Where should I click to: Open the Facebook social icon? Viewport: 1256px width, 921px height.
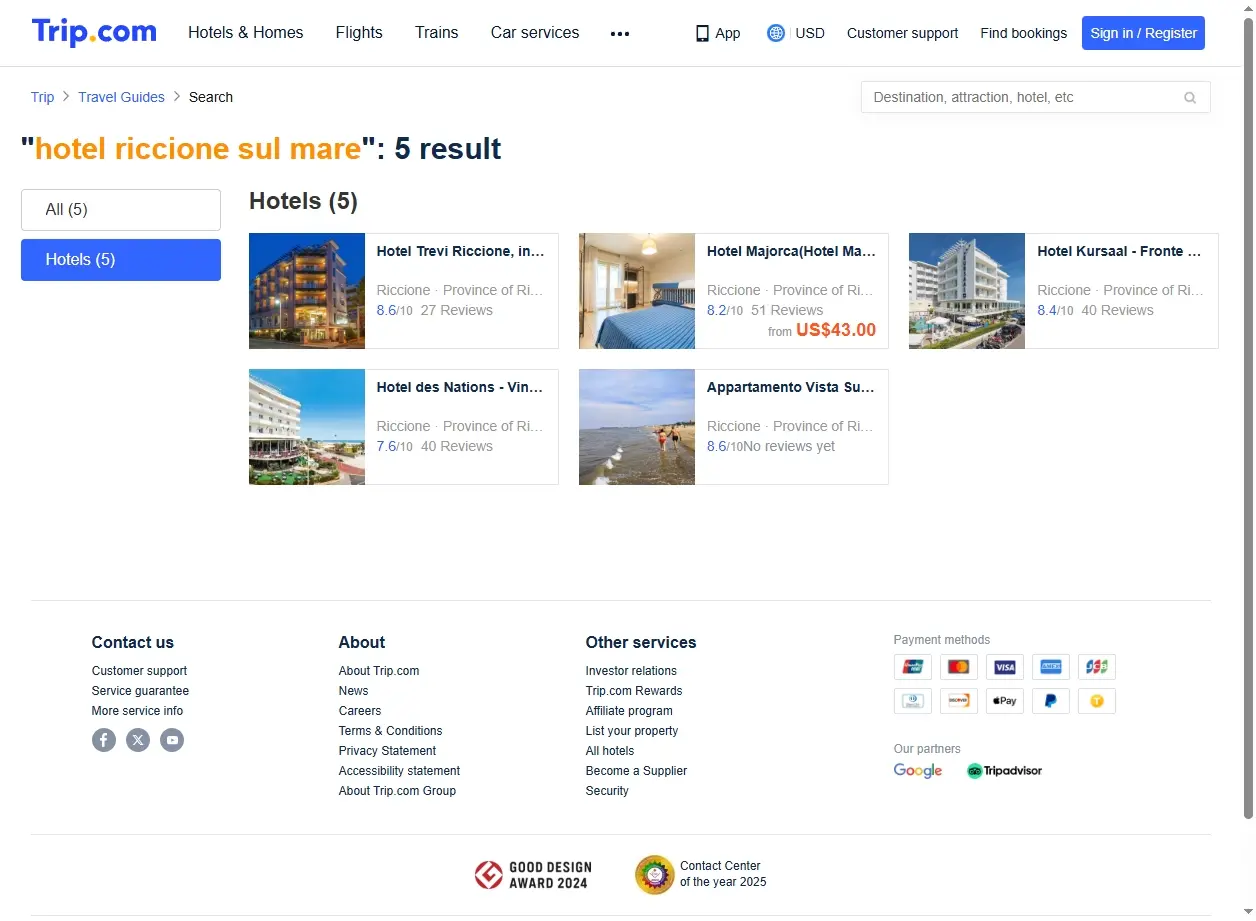click(104, 740)
